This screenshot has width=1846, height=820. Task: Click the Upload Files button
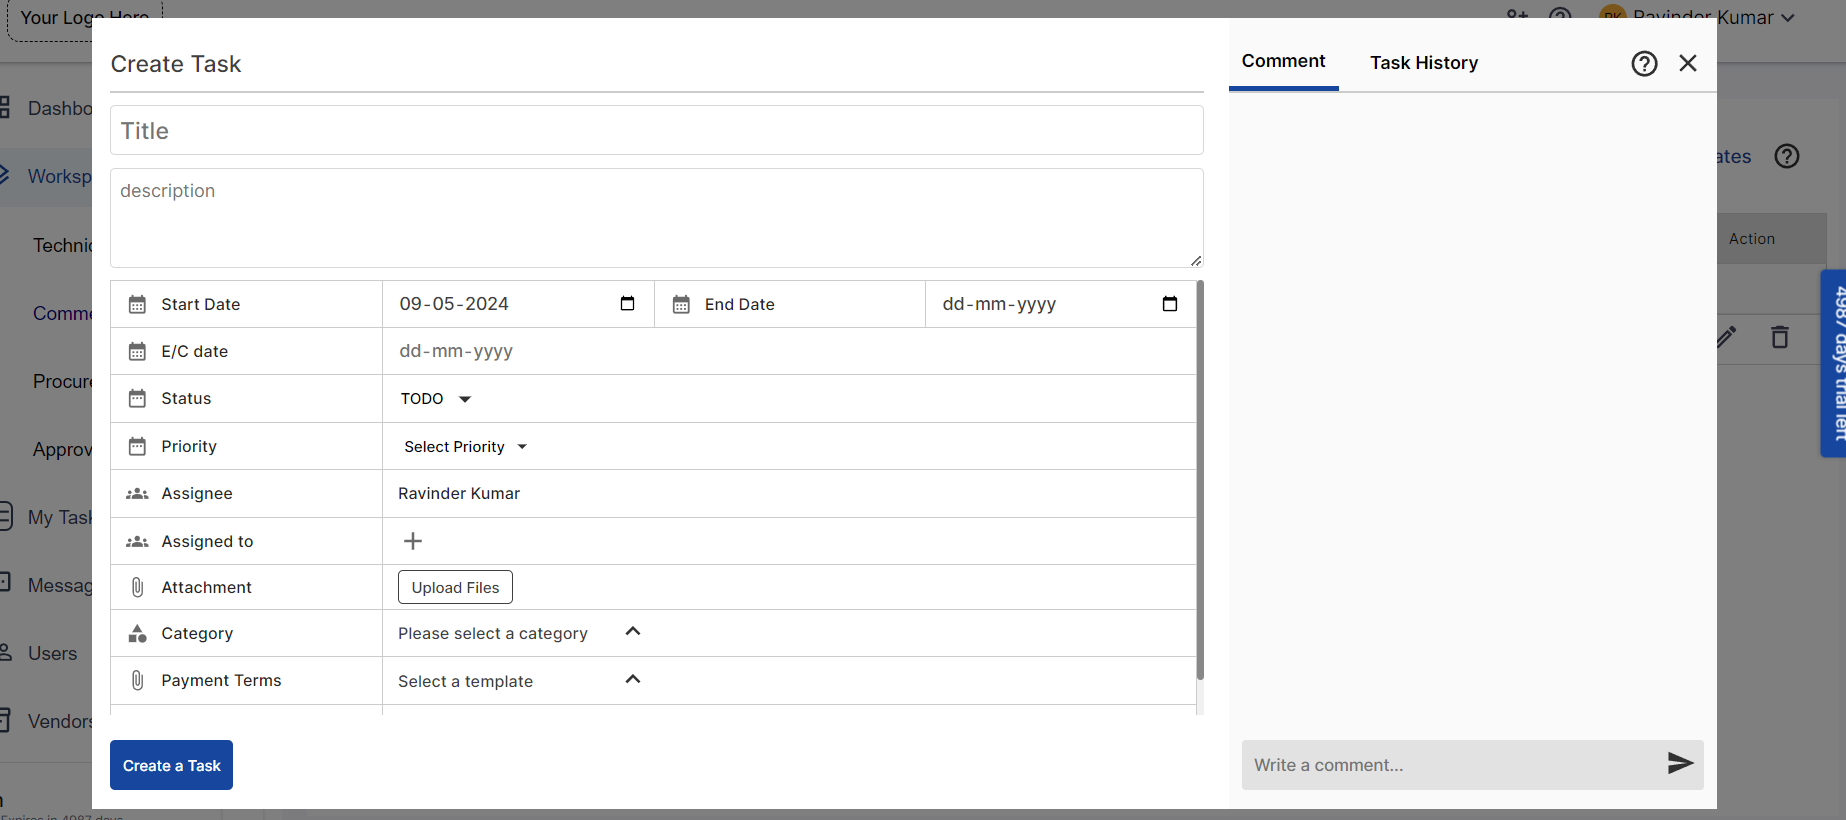tap(455, 587)
